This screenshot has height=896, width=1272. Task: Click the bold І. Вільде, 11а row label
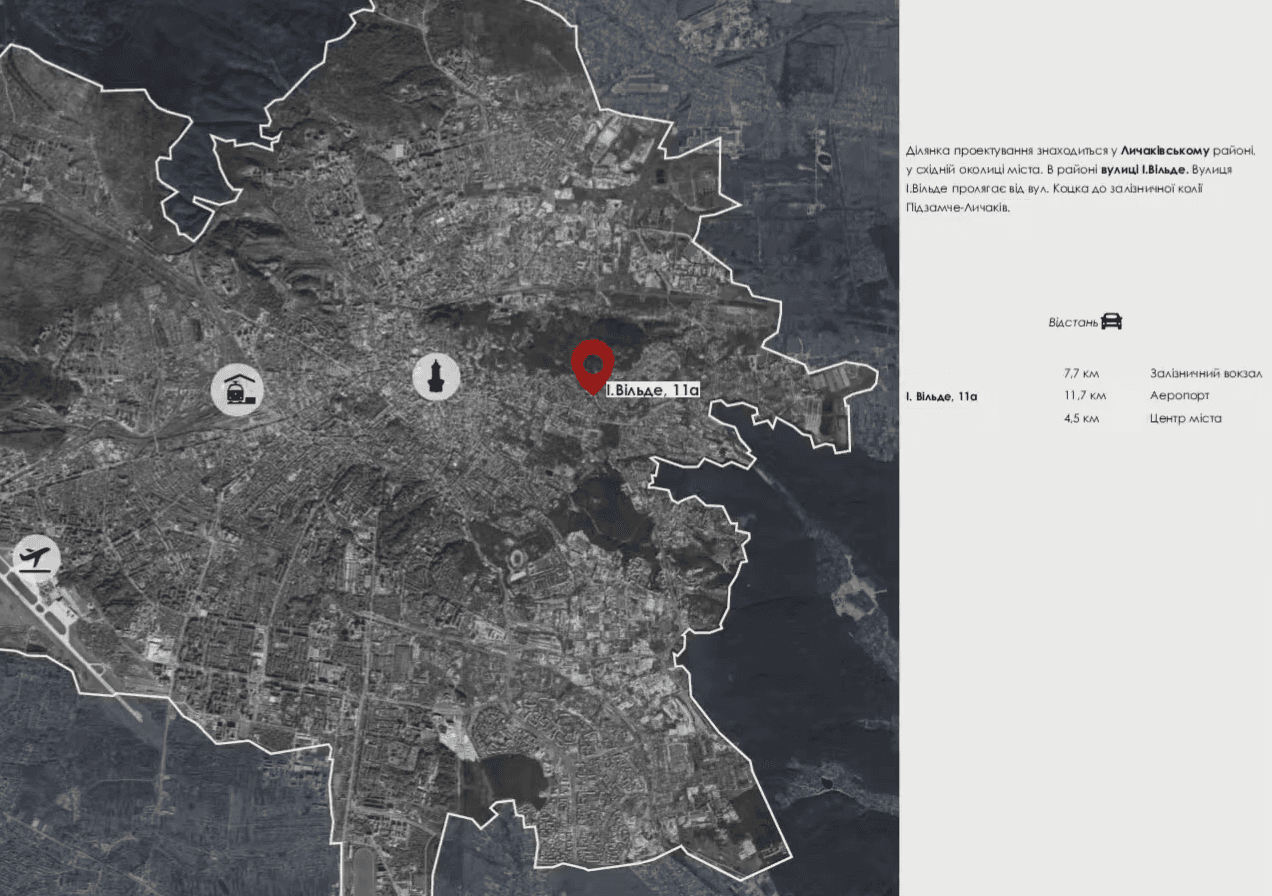tap(941, 396)
